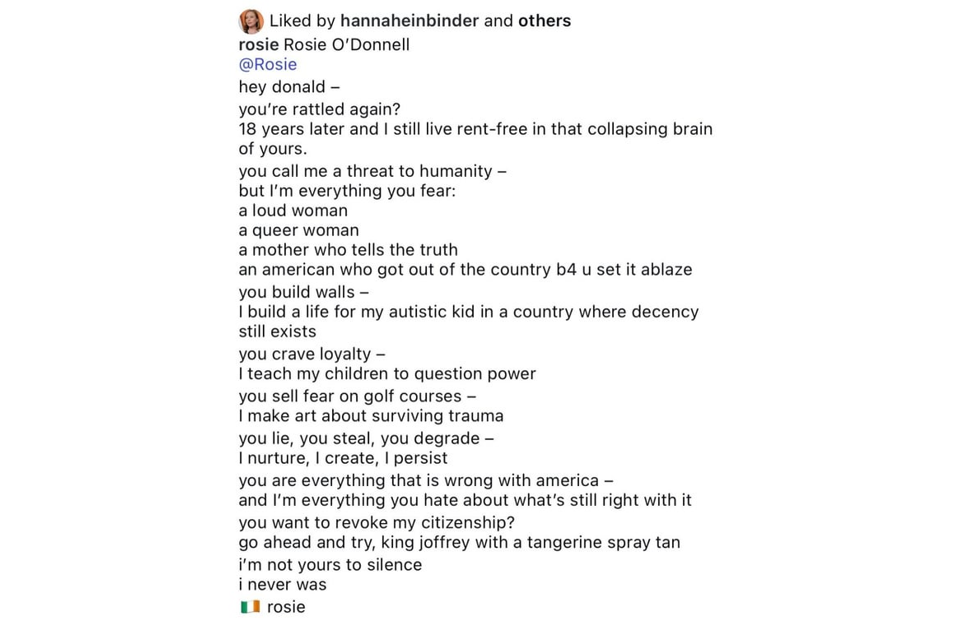Click the 'you're rattled again?' line
Image resolution: width=957 pixels, height=632 pixels.
coord(319,109)
